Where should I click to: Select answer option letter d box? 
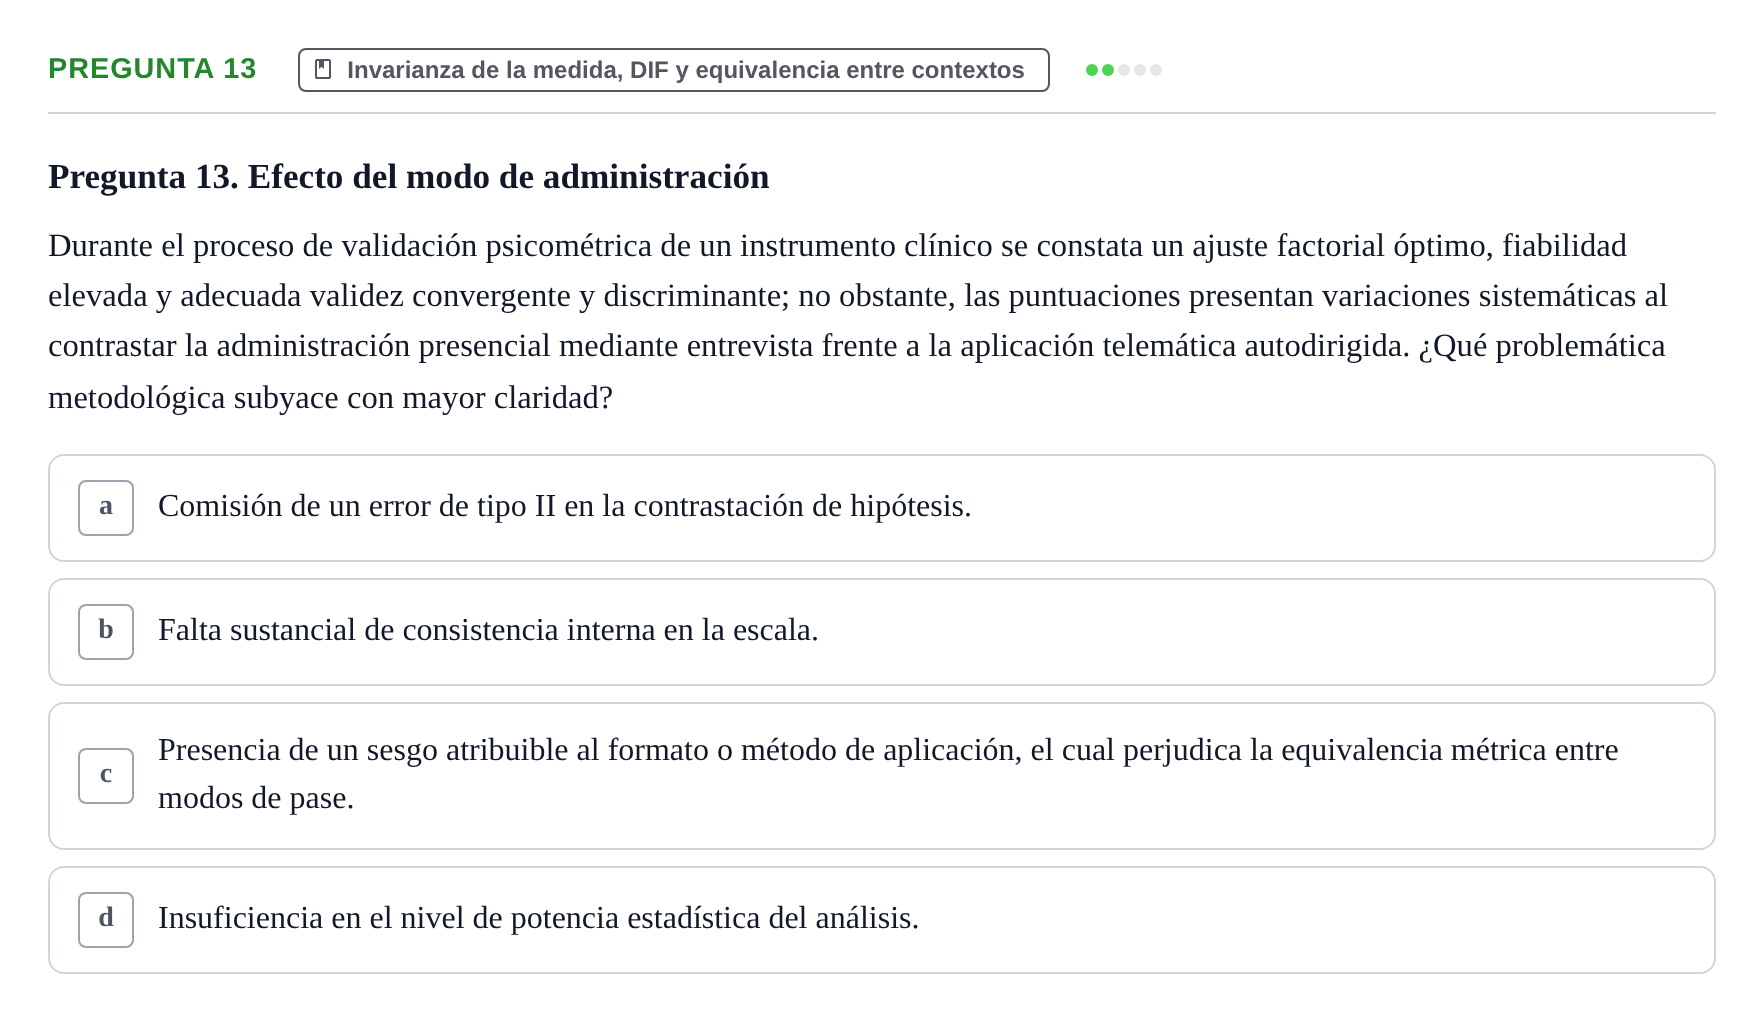click(106, 920)
